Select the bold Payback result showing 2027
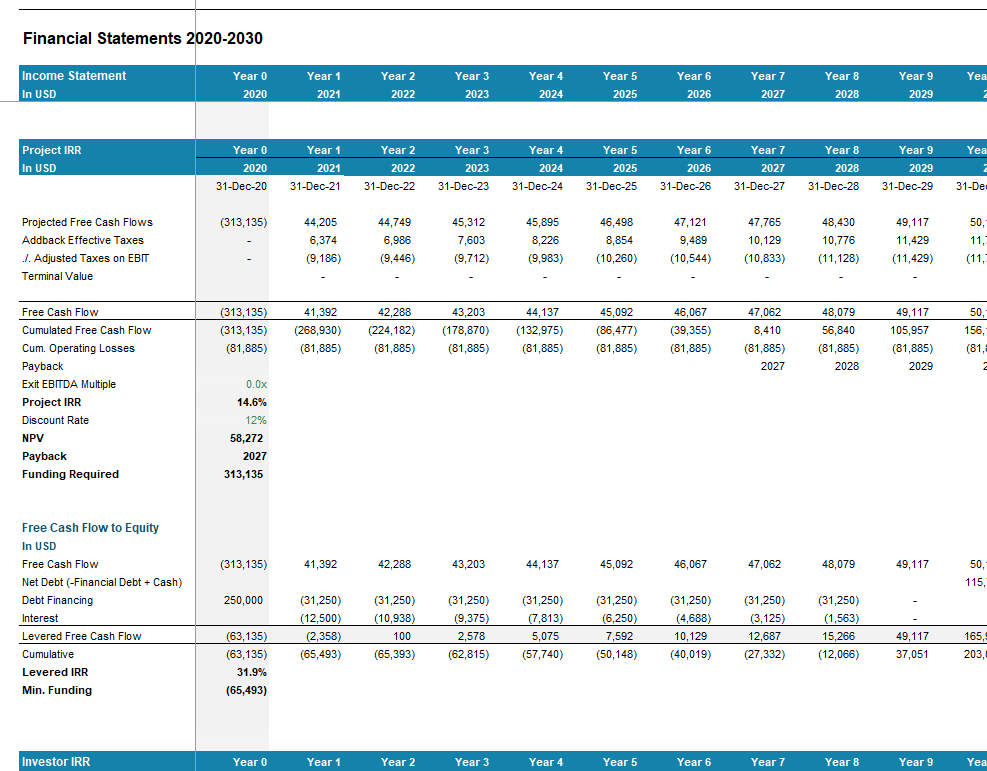This screenshot has height=771, width=987. 255,456
